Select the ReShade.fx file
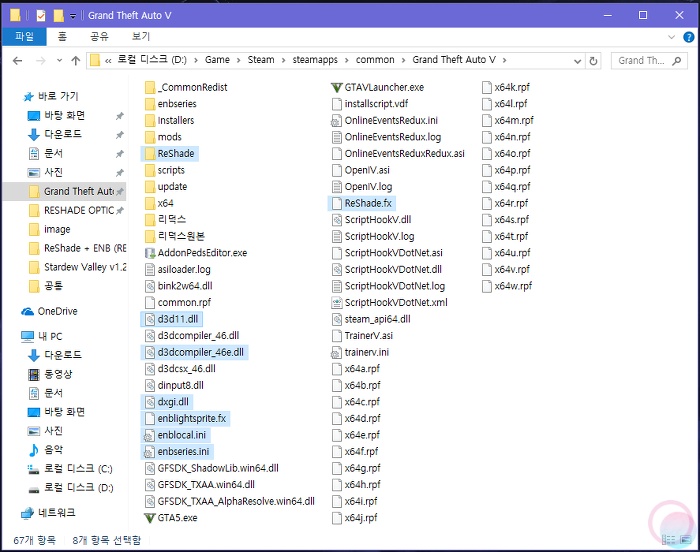 362,204
